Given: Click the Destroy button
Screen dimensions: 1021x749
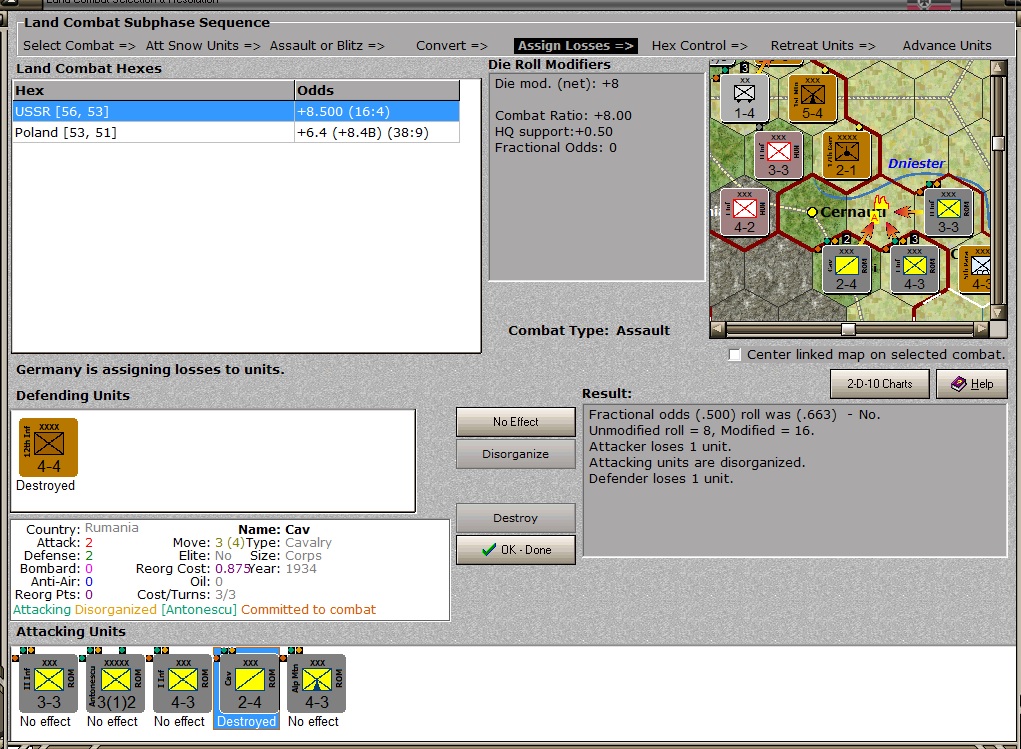Looking at the screenshot, I should [x=516, y=518].
